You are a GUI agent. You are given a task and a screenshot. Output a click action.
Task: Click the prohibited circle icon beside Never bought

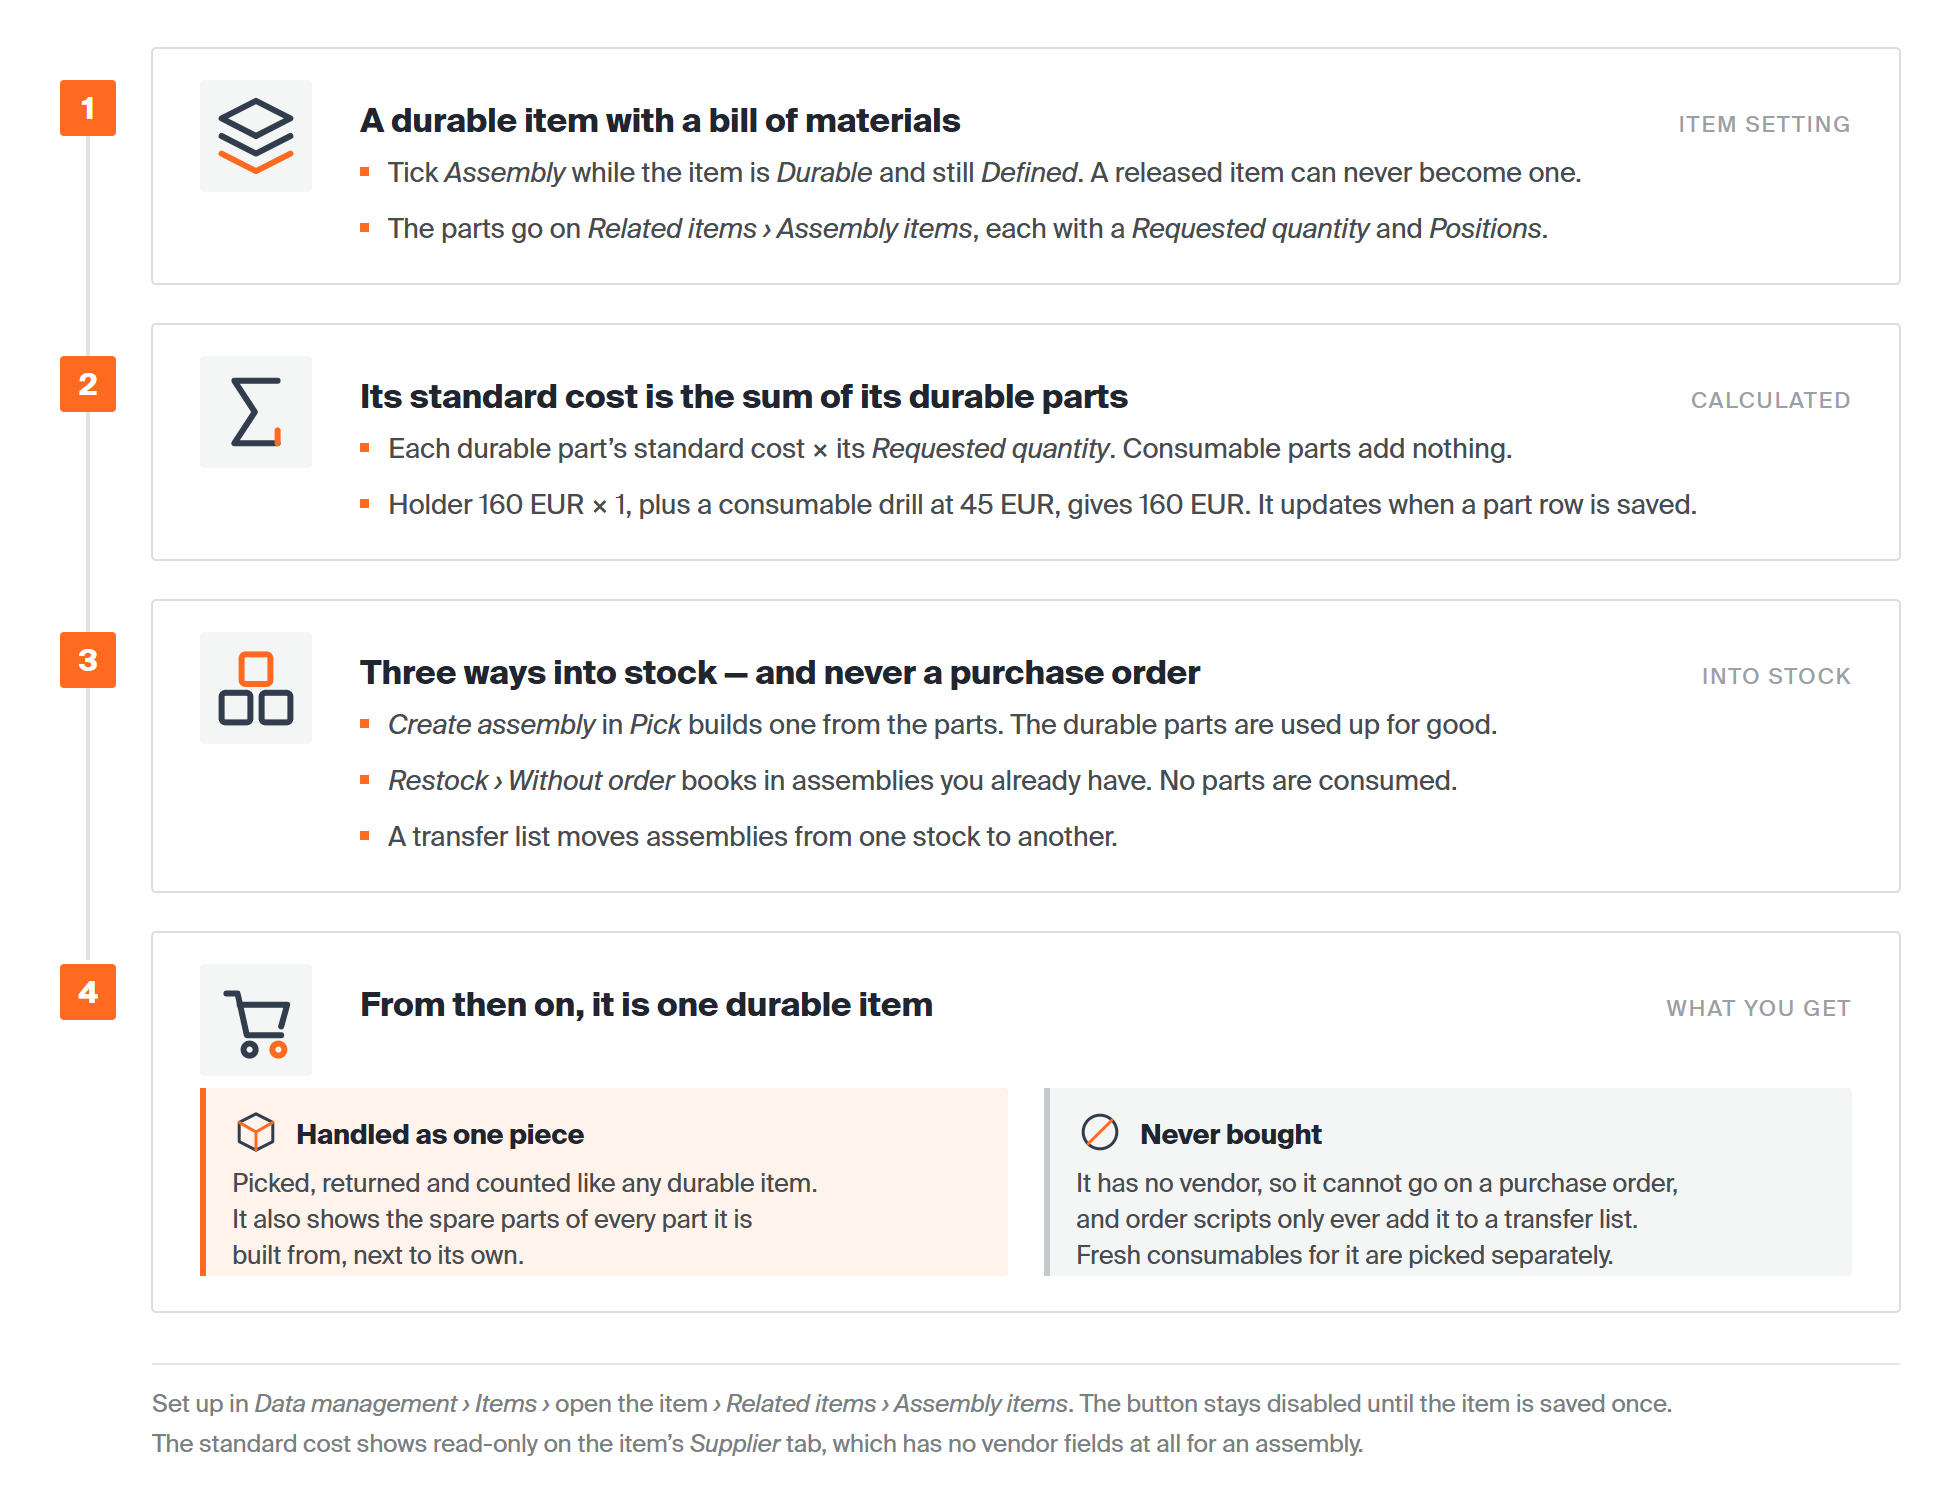pos(1100,1132)
